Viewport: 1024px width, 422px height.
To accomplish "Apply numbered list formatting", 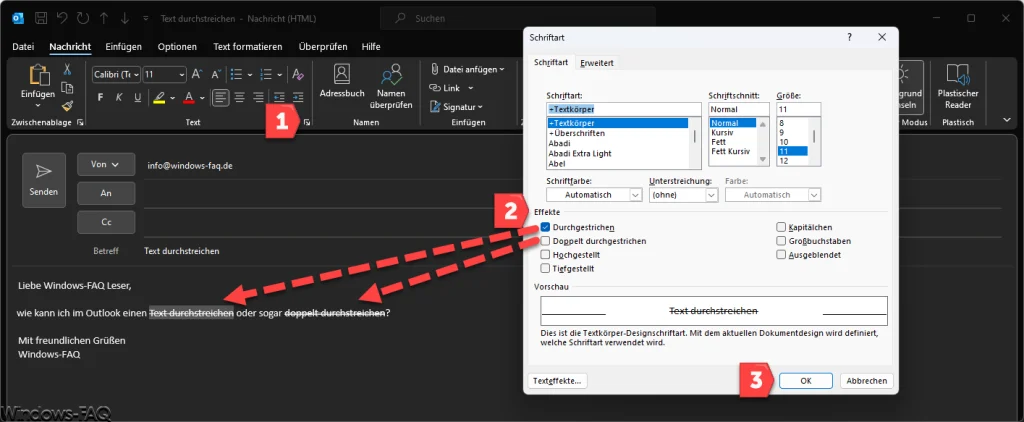I will pyautogui.click(x=266, y=74).
